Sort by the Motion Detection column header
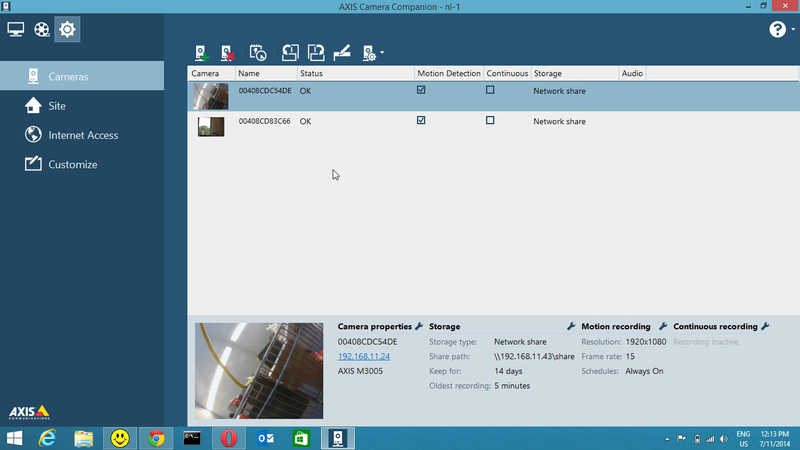 point(449,73)
